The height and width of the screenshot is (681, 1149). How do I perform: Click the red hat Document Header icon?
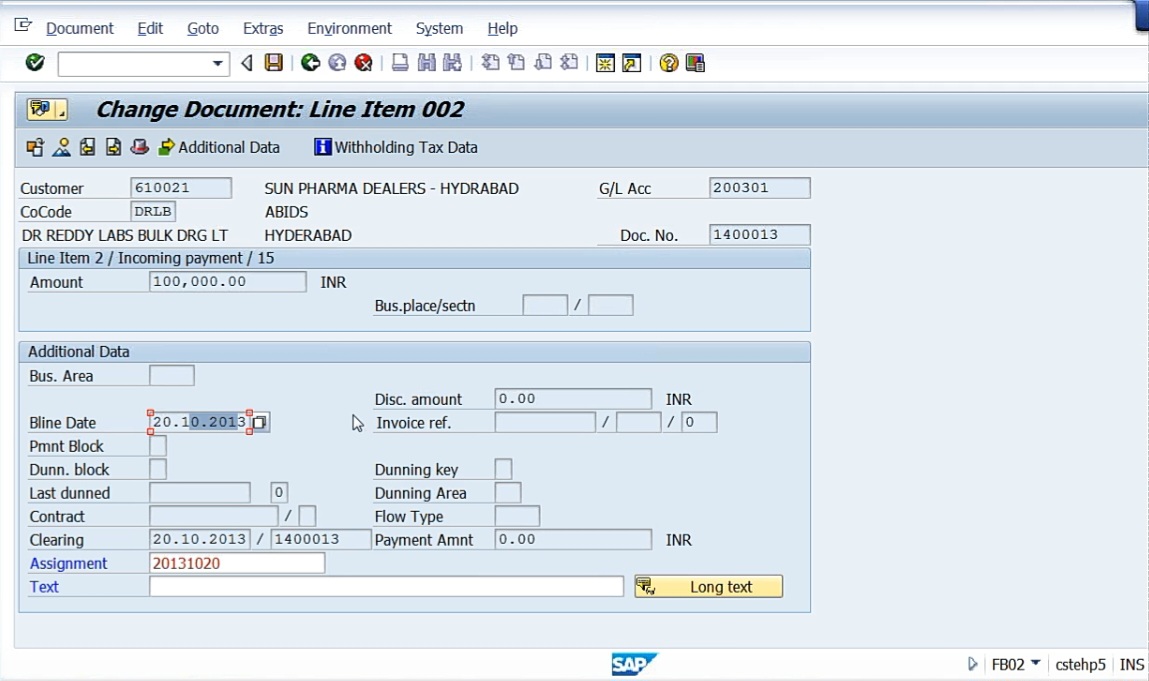[139, 147]
